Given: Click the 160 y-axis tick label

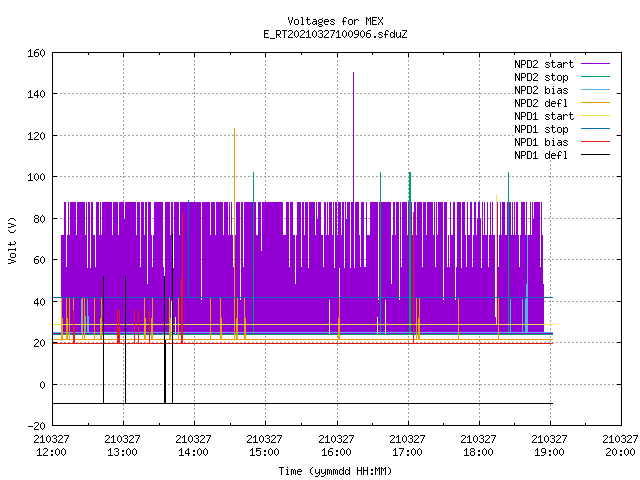Looking at the screenshot, I should click(x=36, y=53).
